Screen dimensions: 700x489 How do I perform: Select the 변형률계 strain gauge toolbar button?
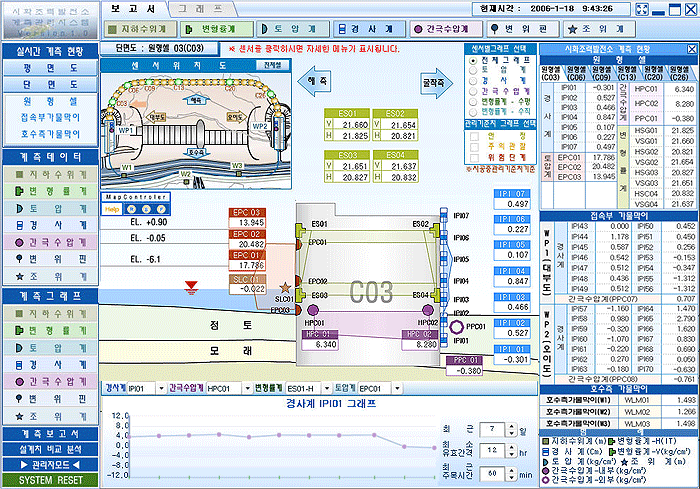click(x=214, y=30)
